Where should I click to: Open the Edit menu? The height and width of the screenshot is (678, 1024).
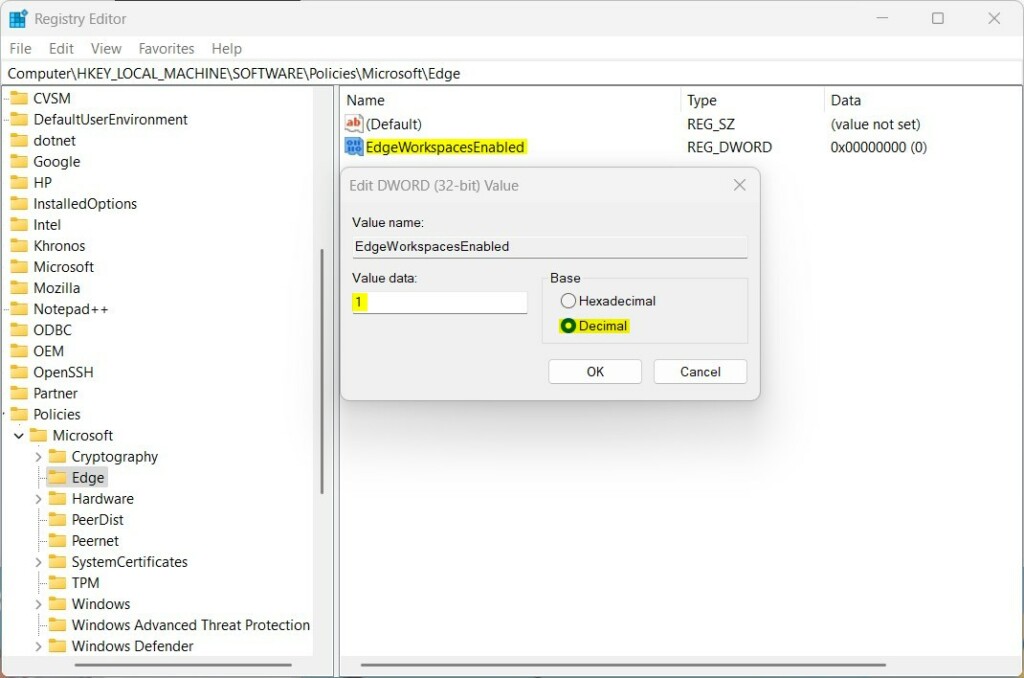(x=61, y=48)
